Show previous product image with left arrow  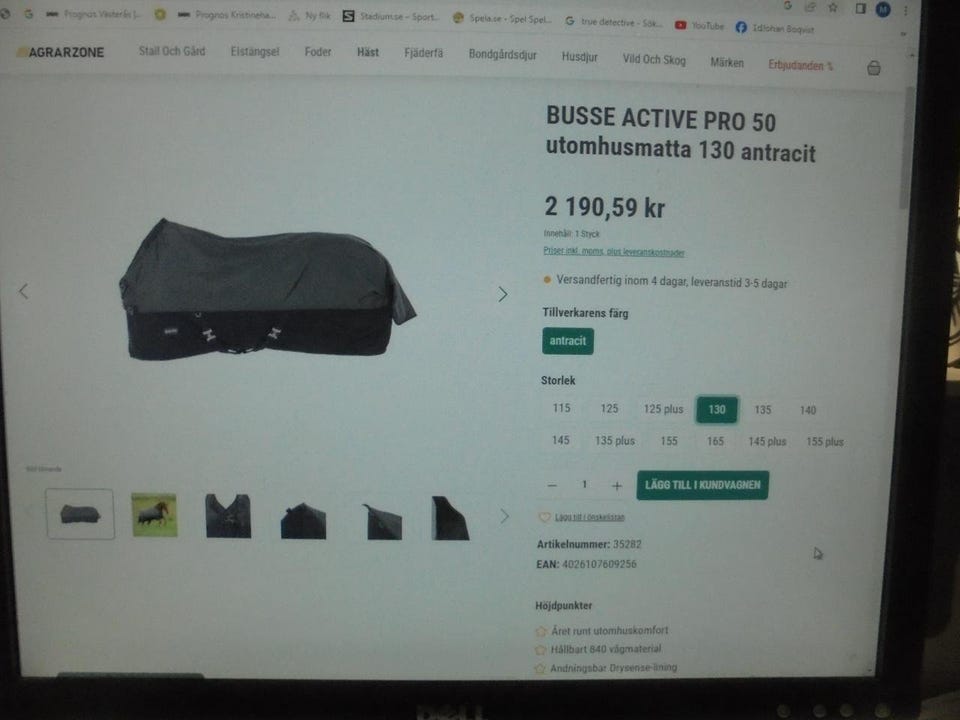pos(23,291)
